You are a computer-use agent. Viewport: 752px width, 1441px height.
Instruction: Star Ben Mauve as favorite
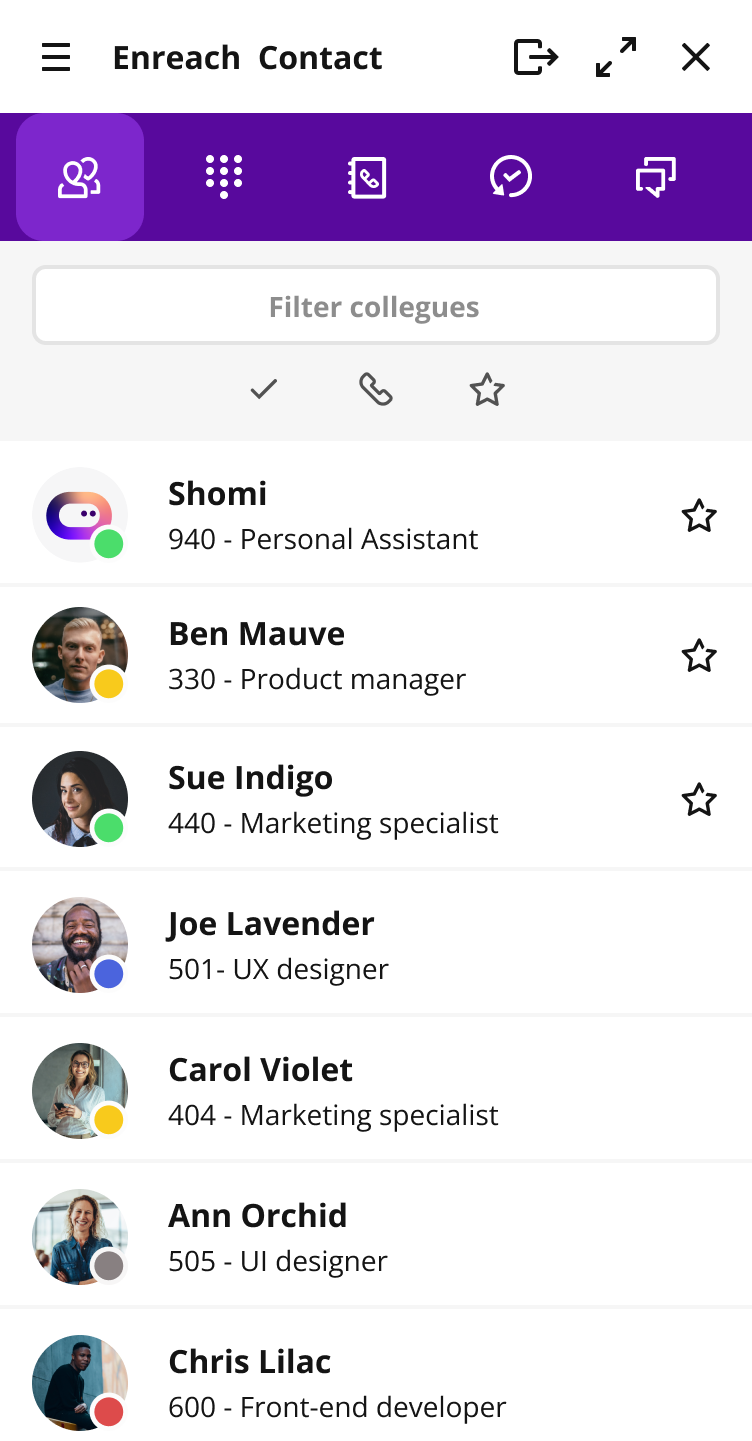(699, 656)
